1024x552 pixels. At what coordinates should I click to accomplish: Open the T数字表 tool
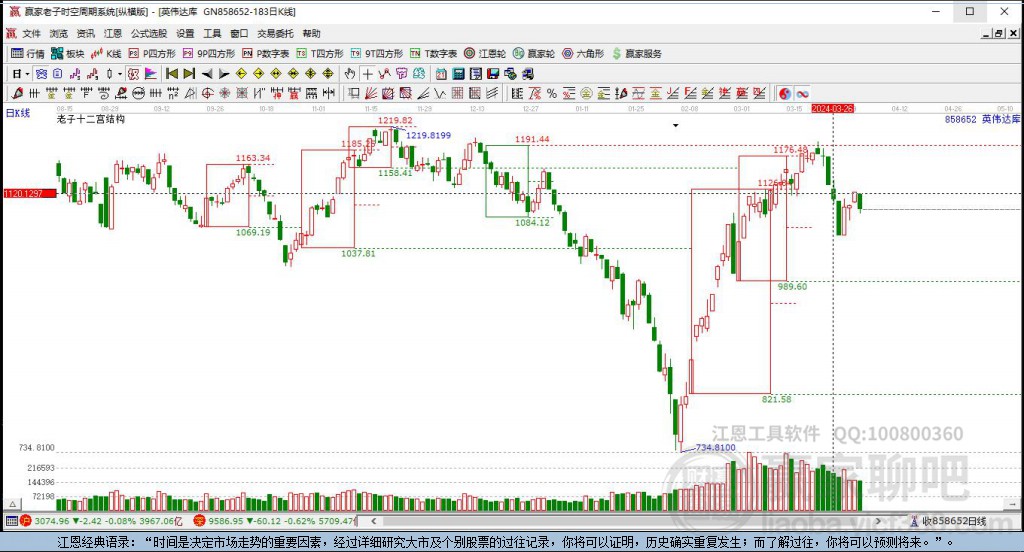tap(434, 54)
